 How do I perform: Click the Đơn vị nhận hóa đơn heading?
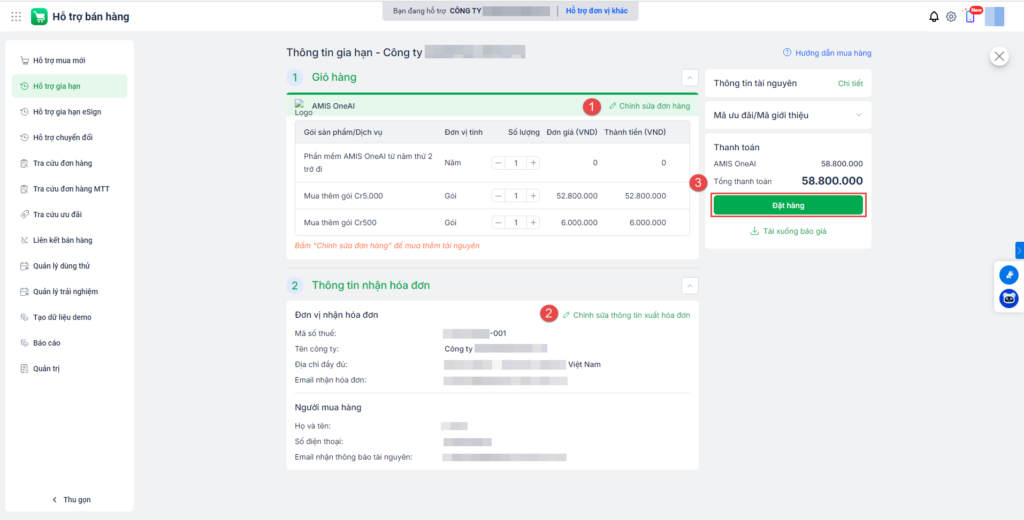click(337, 316)
